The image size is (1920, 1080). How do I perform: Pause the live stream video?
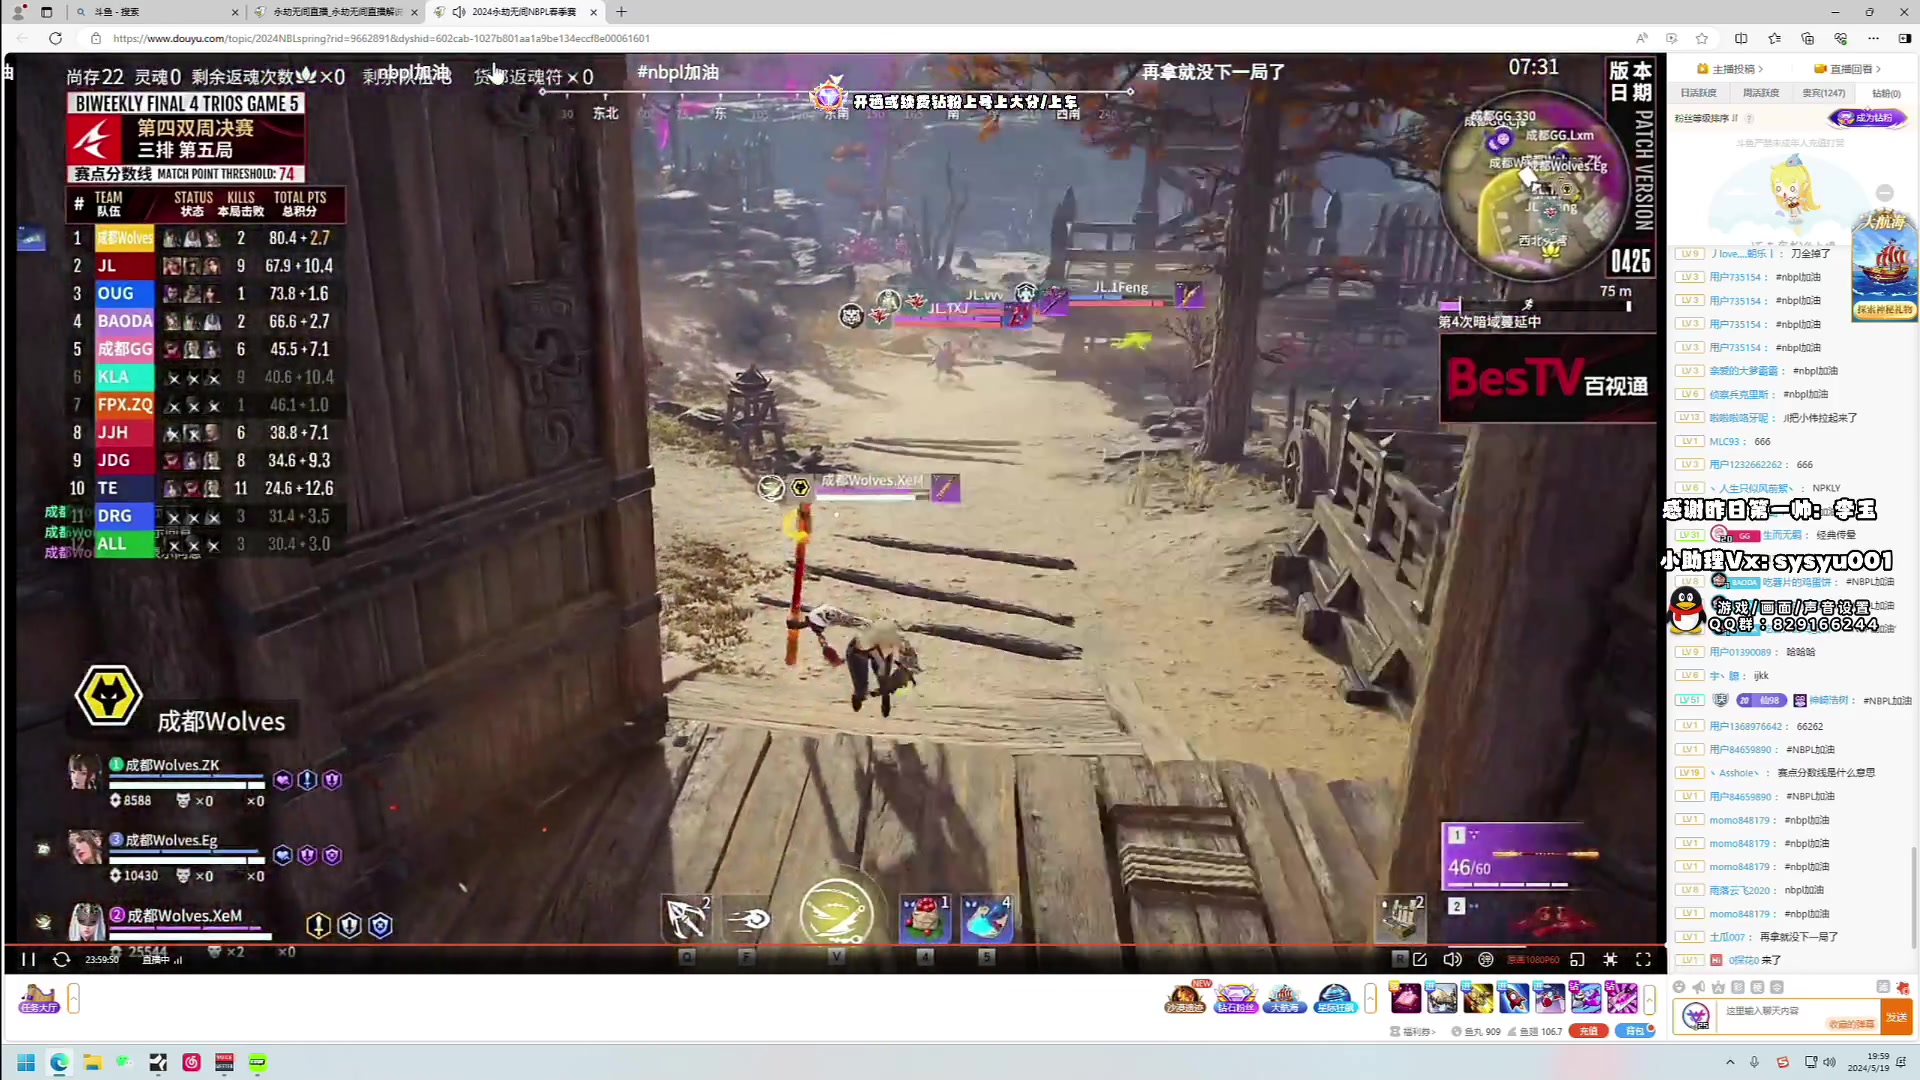28,959
